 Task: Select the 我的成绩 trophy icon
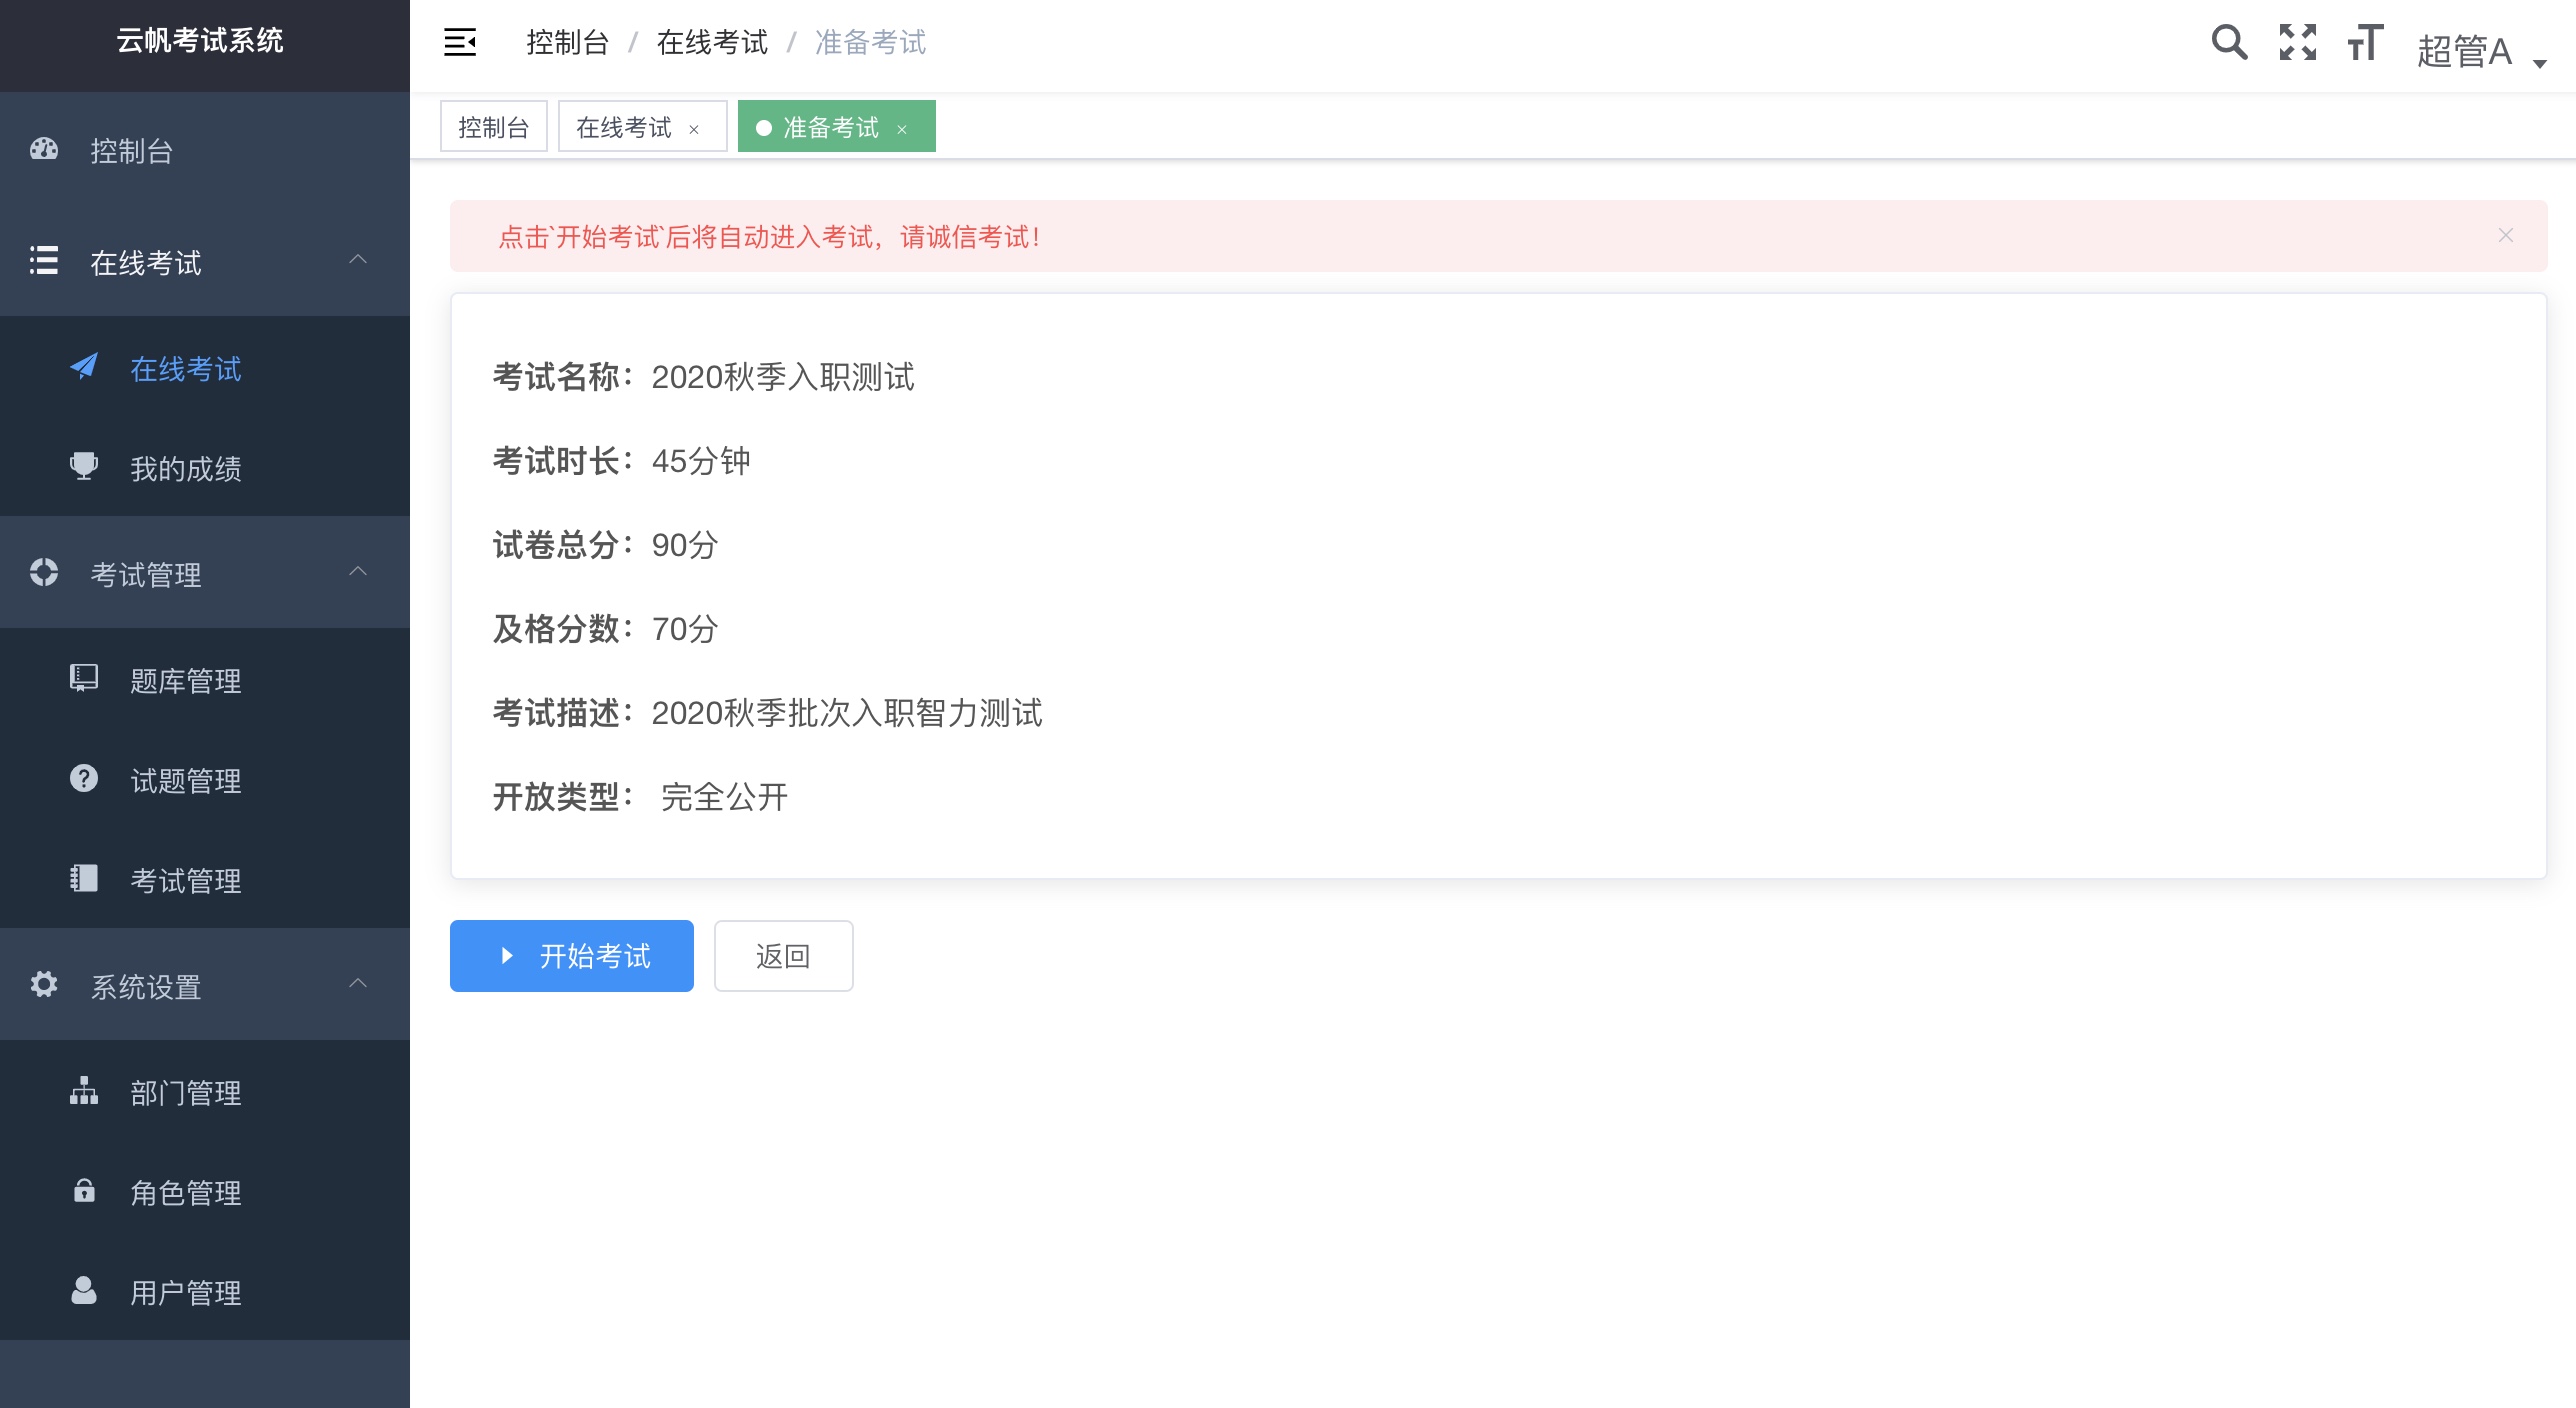(83, 466)
